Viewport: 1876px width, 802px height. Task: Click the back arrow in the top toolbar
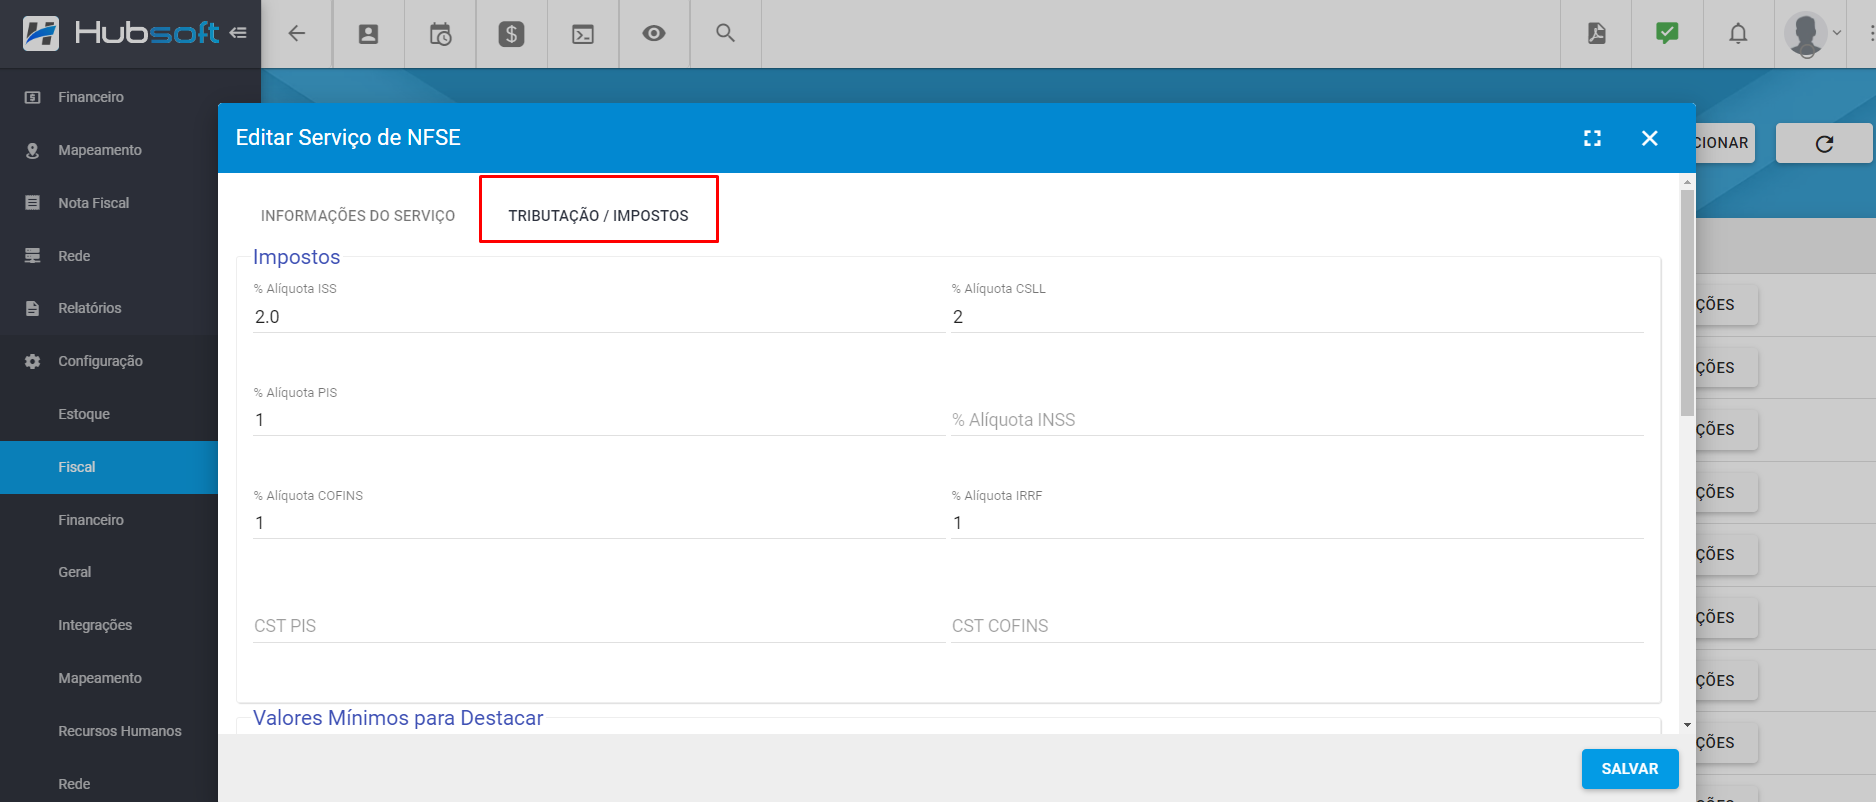(296, 34)
